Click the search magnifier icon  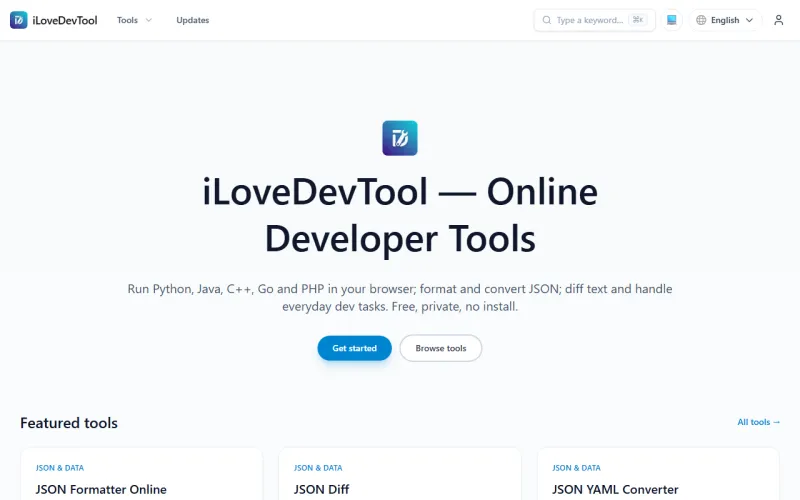[546, 20]
